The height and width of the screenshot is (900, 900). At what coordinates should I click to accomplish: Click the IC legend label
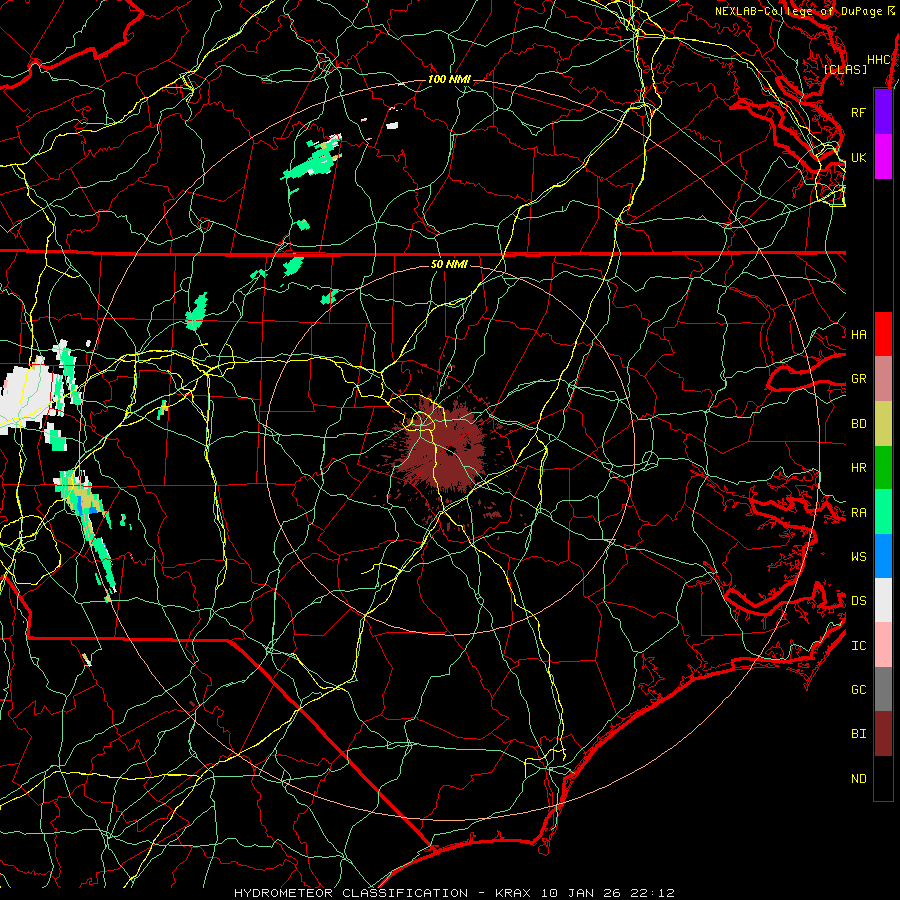[859, 646]
